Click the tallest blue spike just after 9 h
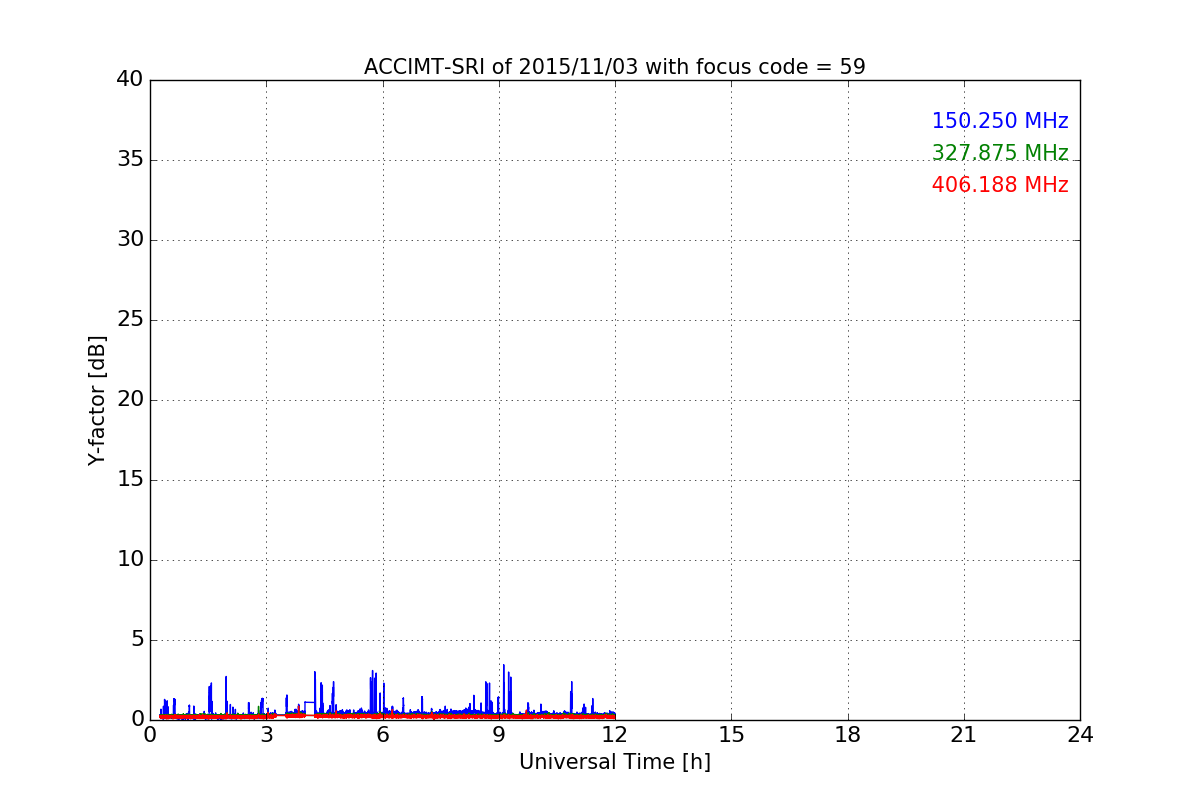The width and height of the screenshot is (1200, 800). pos(504,690)
